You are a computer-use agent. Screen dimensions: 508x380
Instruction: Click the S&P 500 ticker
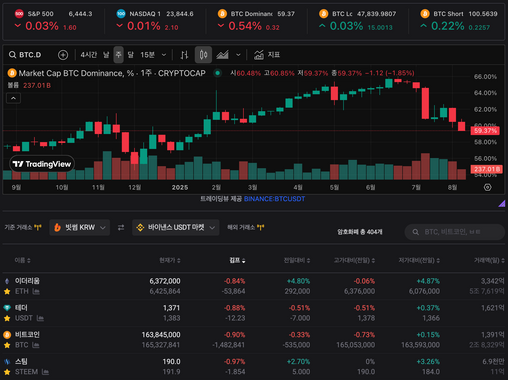[53, 20]
